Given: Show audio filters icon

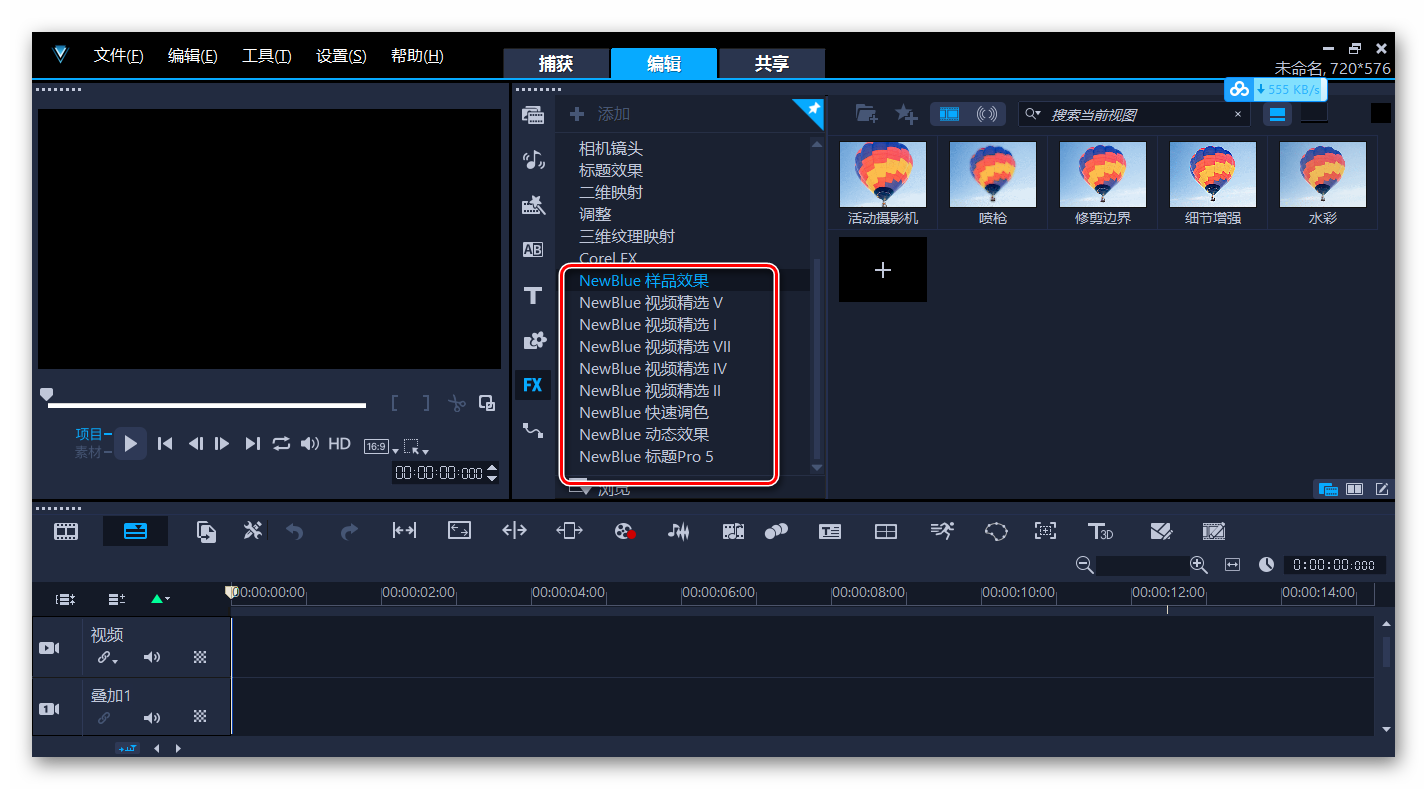Looking at the screenshot, I should (987, 114).
